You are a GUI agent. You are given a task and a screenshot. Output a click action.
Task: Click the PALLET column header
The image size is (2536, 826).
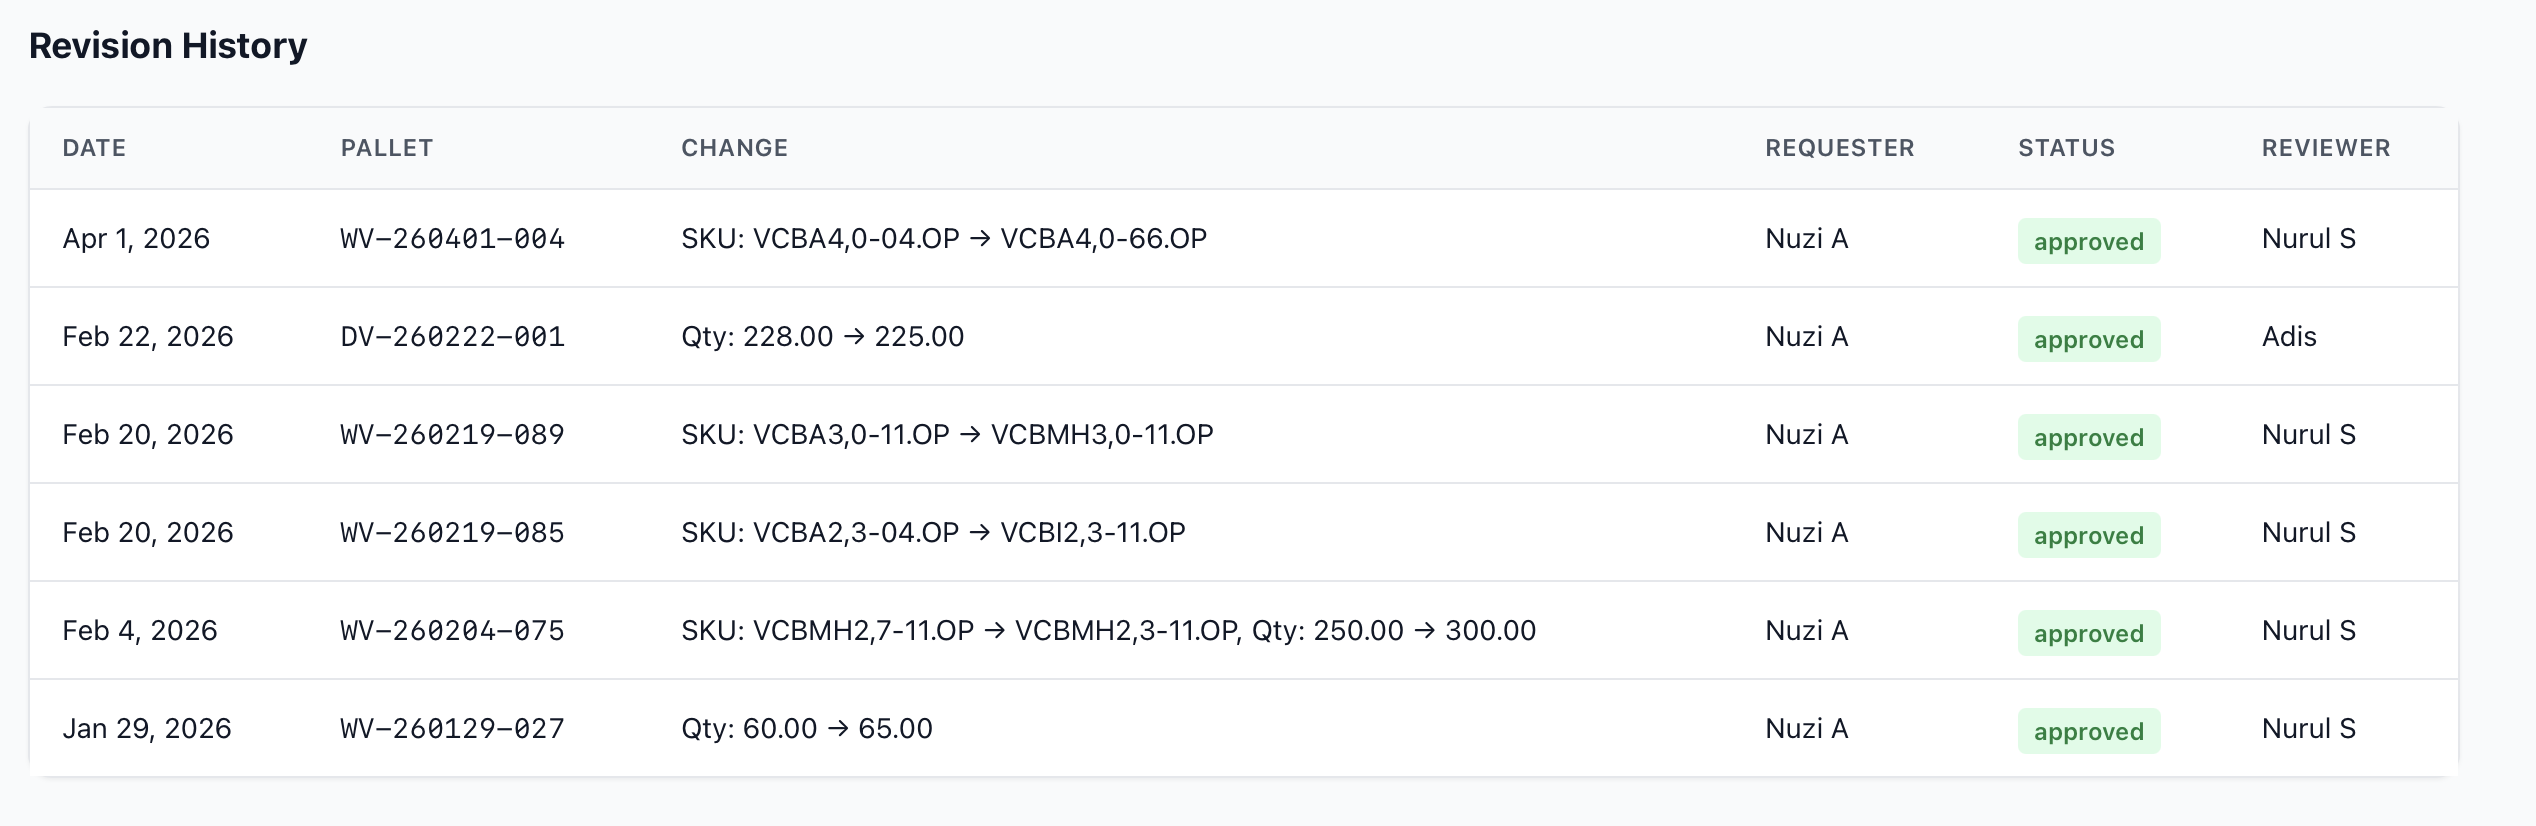pyautogui.click(x=387, y=148)
